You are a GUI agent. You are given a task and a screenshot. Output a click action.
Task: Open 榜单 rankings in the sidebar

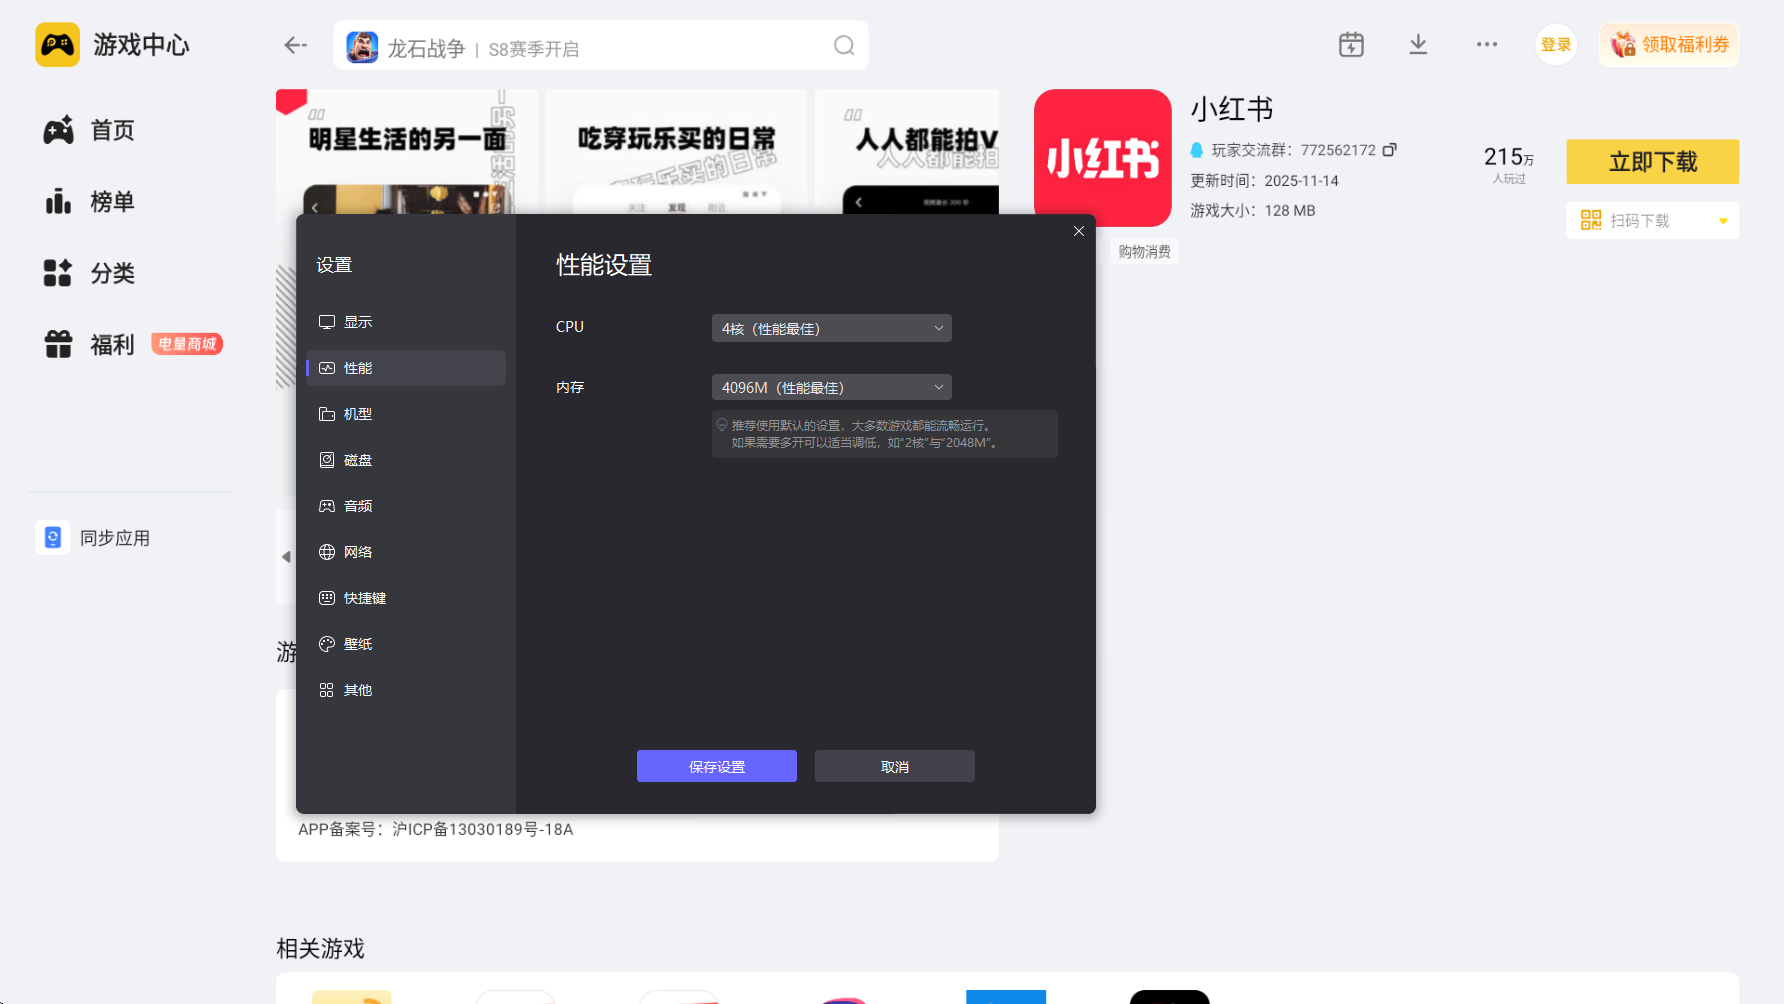(x=89, y=202)
